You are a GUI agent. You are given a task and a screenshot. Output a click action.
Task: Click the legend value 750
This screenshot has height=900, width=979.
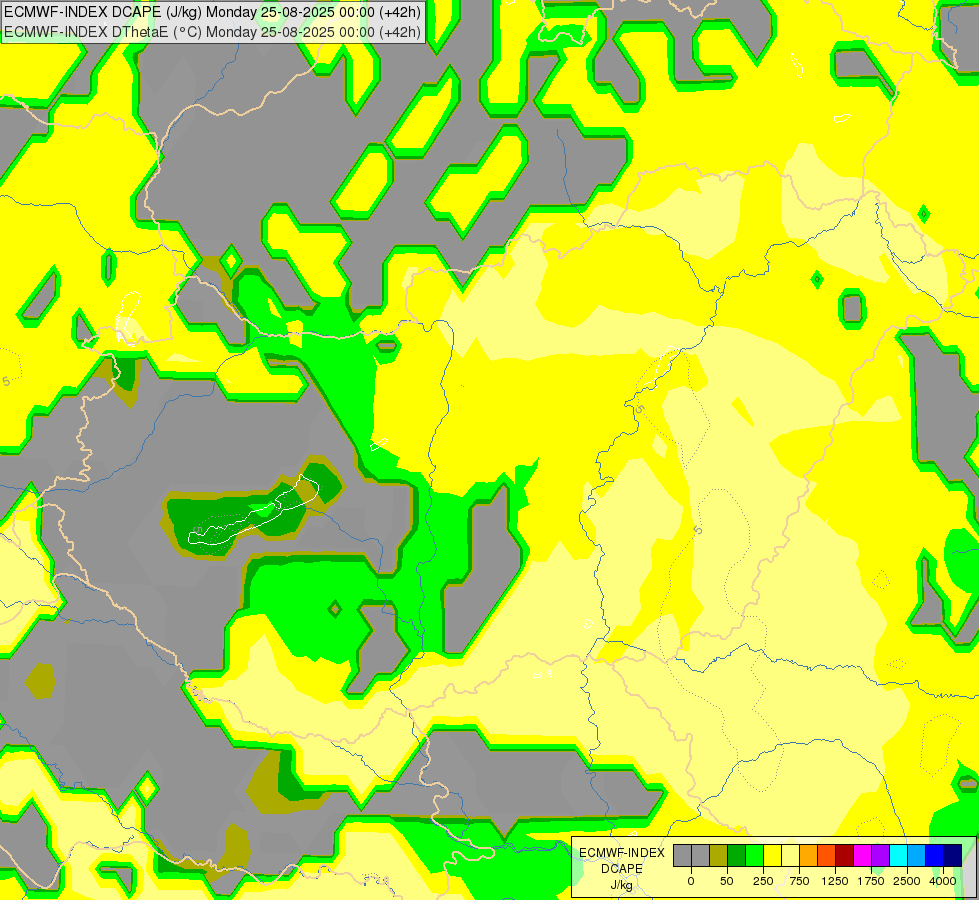[x=799, y=881]
